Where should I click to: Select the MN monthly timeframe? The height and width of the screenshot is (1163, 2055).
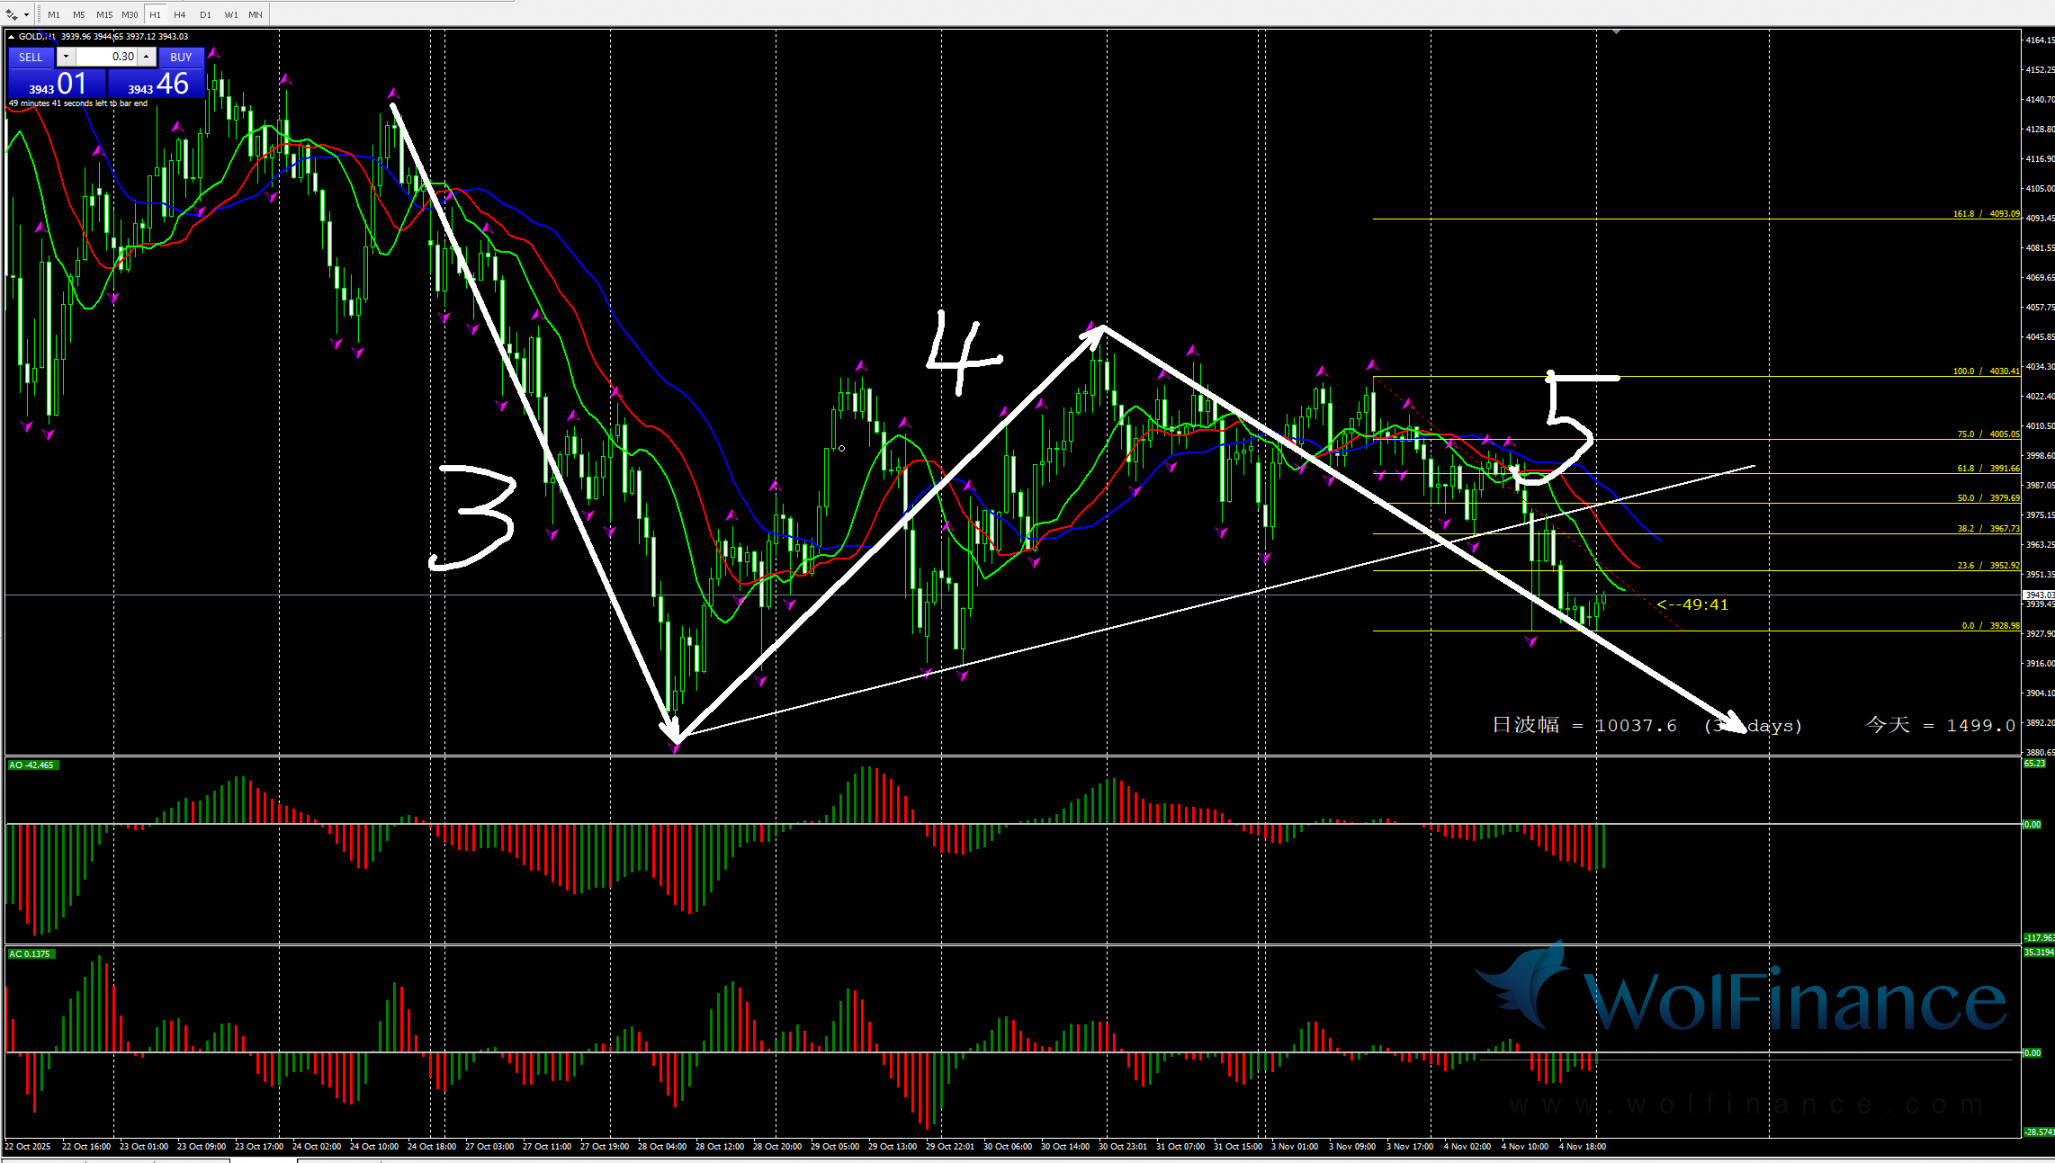(256, 15)
